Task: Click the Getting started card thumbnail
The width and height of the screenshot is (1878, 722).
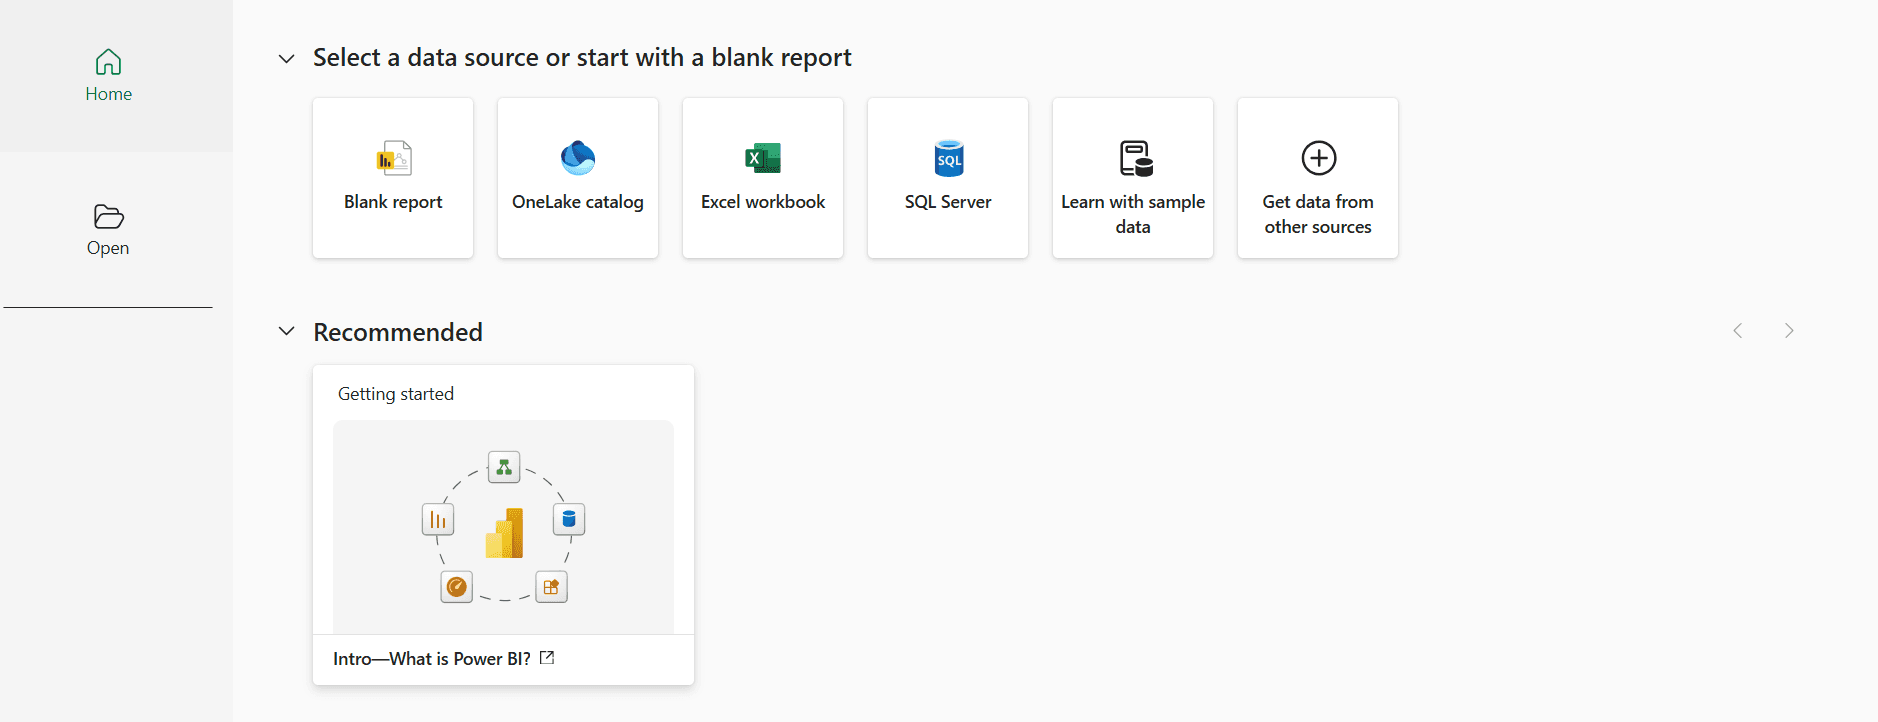Action: 503,527
